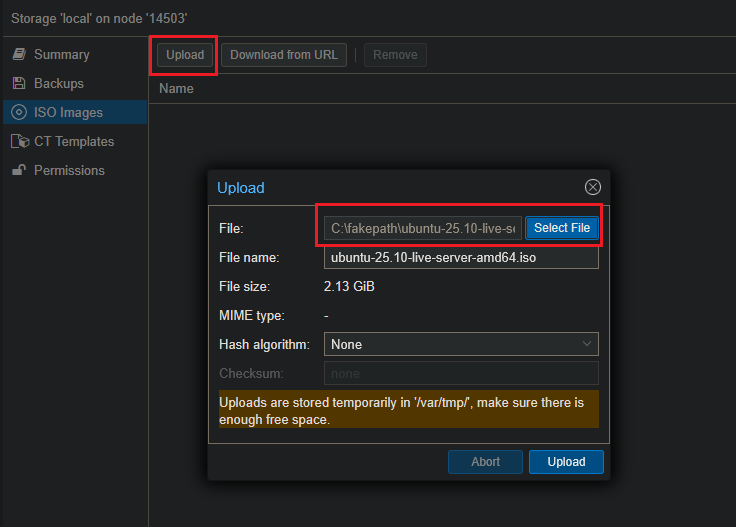This screenshot has height=527, width=736.
Task: Go to the Permissions sidebar item
Action: pyautogui.click(x=69, y=170)
